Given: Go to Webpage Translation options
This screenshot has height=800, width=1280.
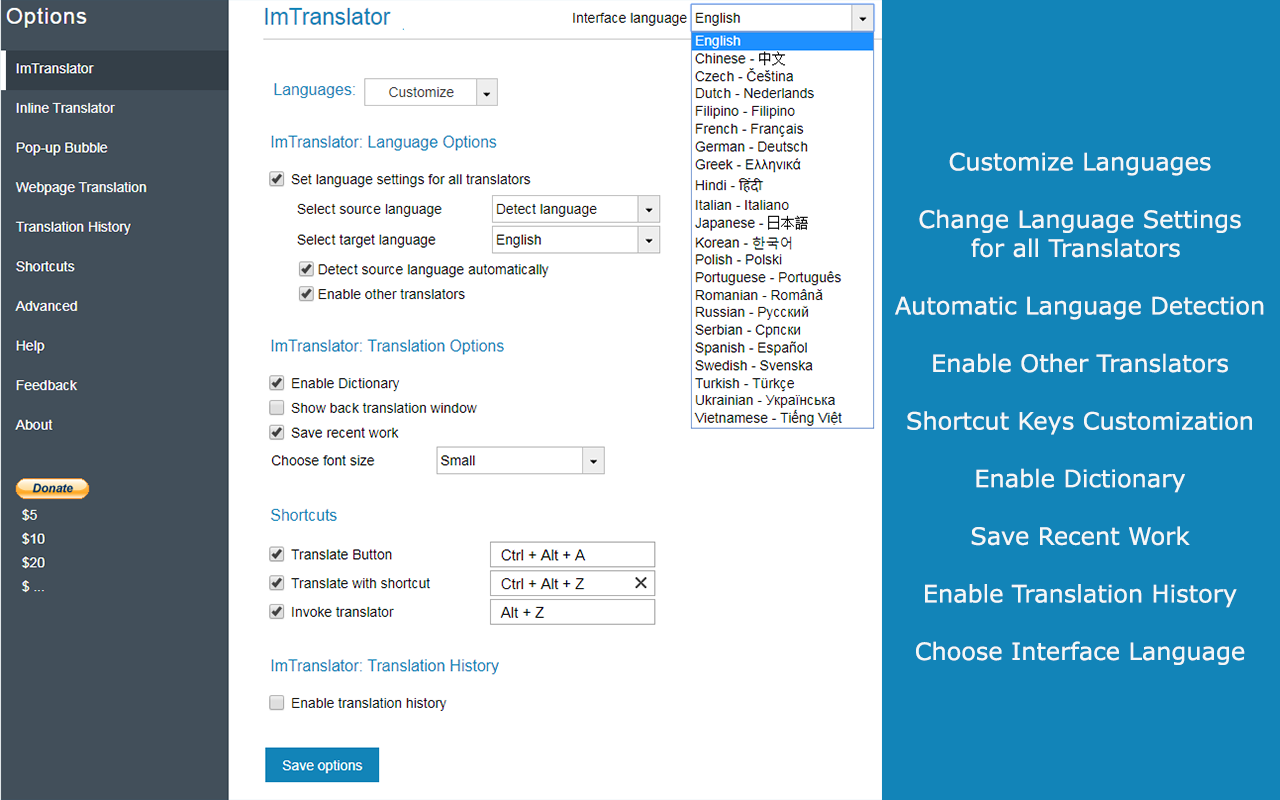Looking at the screenshot, I should [81, 187].
